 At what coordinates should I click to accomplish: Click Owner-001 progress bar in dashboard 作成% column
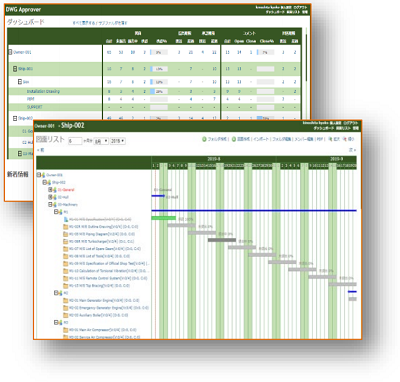(159, 52)
